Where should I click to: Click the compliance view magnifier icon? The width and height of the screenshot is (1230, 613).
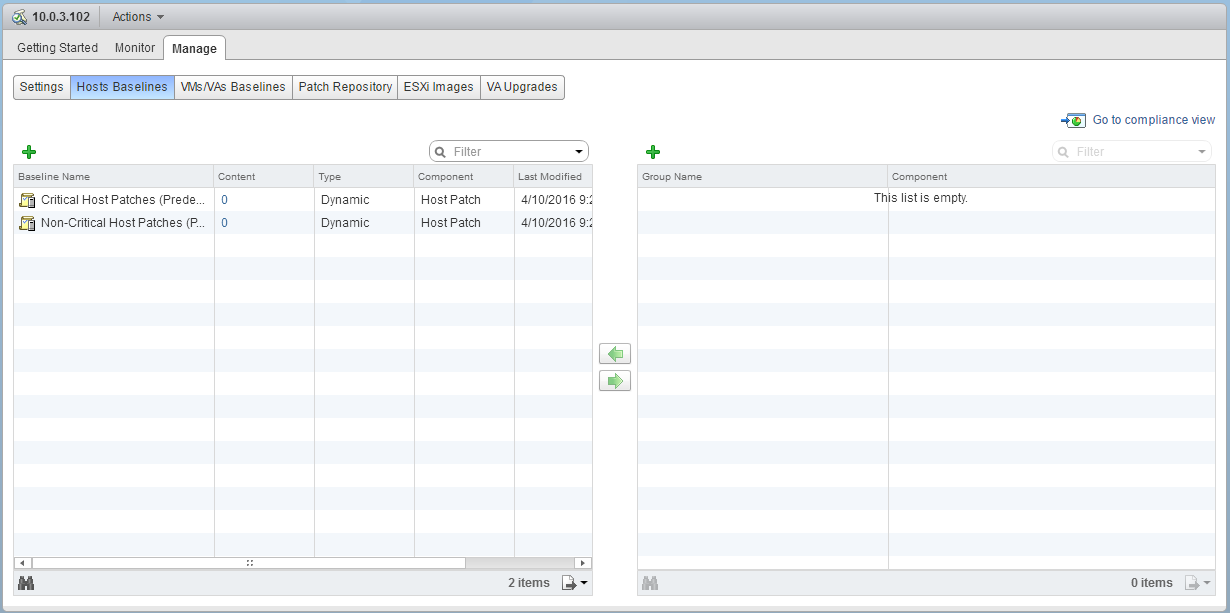click(1072, 120)
